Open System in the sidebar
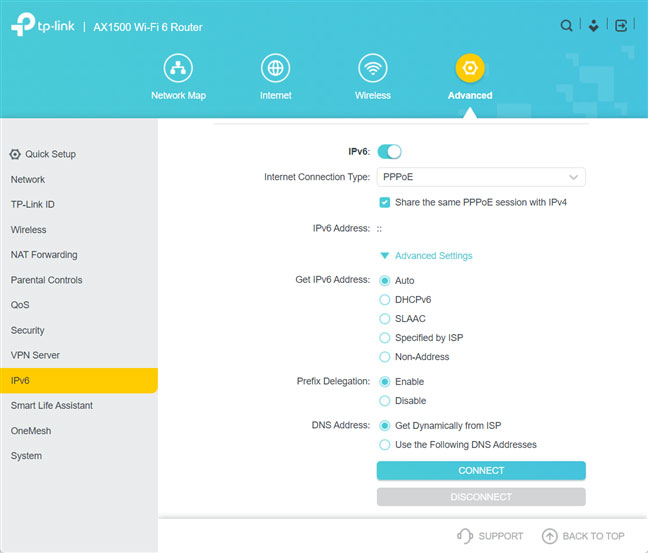The height and width of the screenshot is (553, 648). tap(26, 456)
